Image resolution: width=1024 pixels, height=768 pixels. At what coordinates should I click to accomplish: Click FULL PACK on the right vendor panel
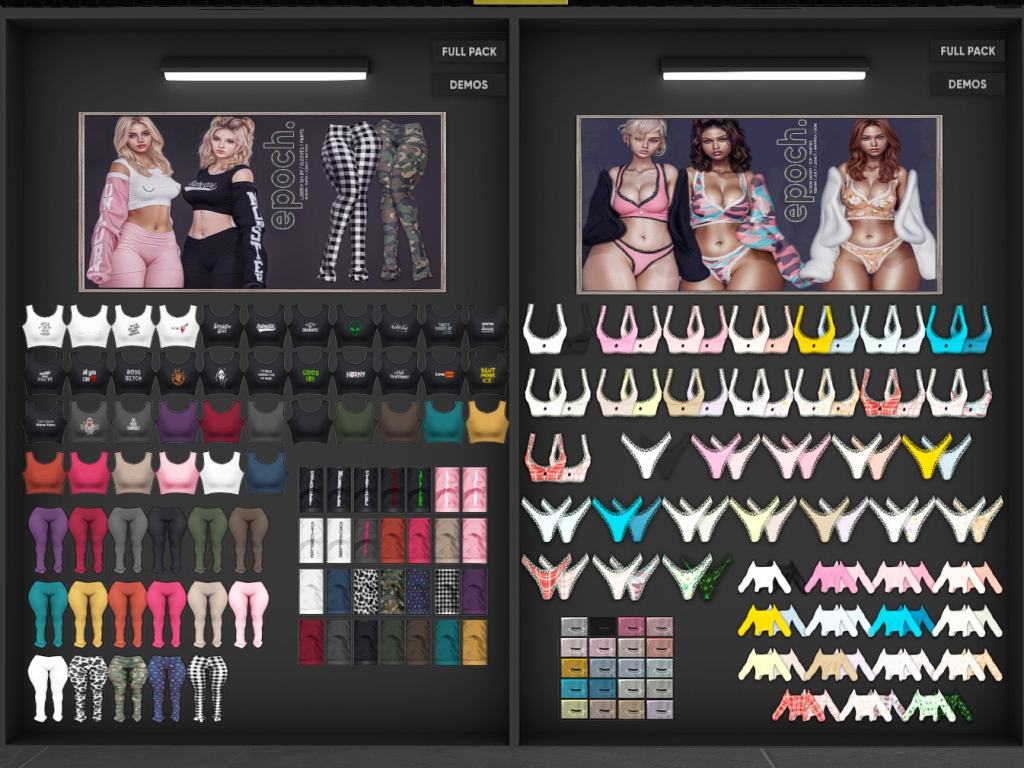coord(967,51)
